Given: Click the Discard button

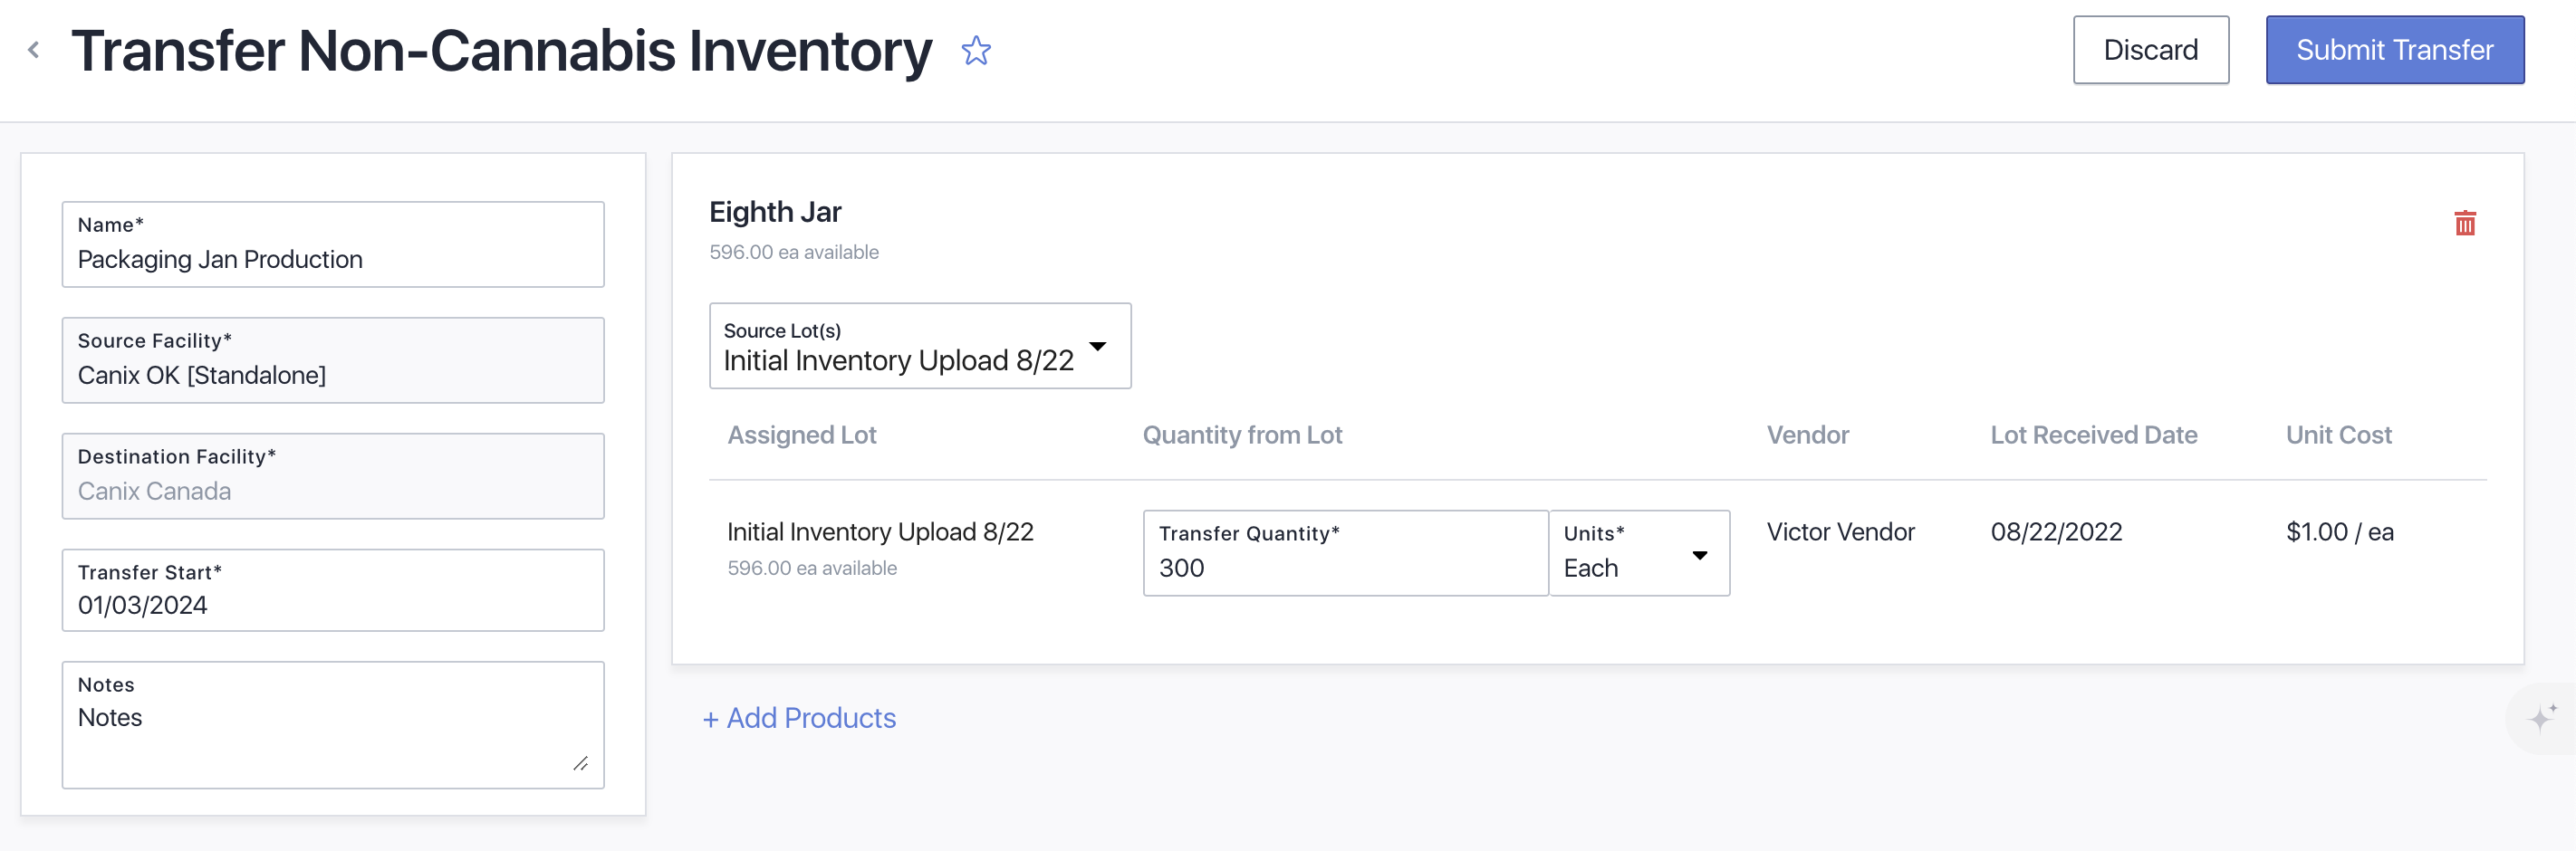Looking at the screenshot, I should pyautogui.click(x=2150, y=50).
